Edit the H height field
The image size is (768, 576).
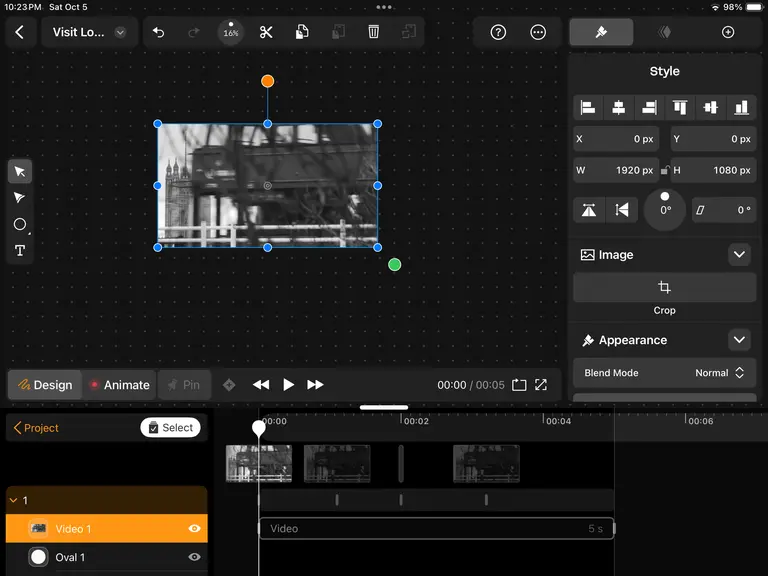coord(713,170)
